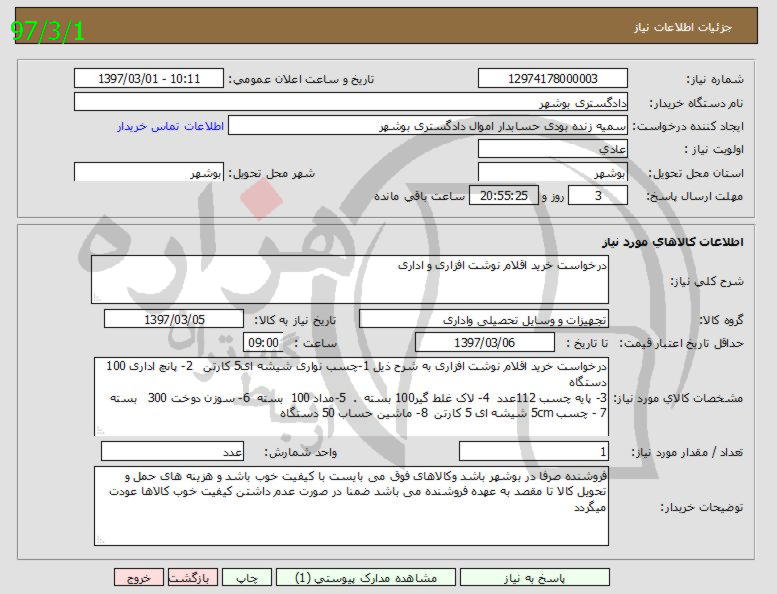Click the اطلاعات کالاهای مورد نیاز section heading
This screenshot has width=777, height=594.
click(672, 242)
